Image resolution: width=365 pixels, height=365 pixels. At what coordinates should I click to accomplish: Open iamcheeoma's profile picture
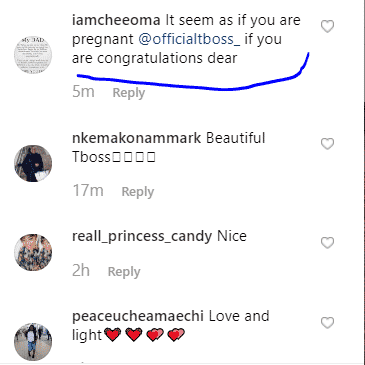pos(33,55)
